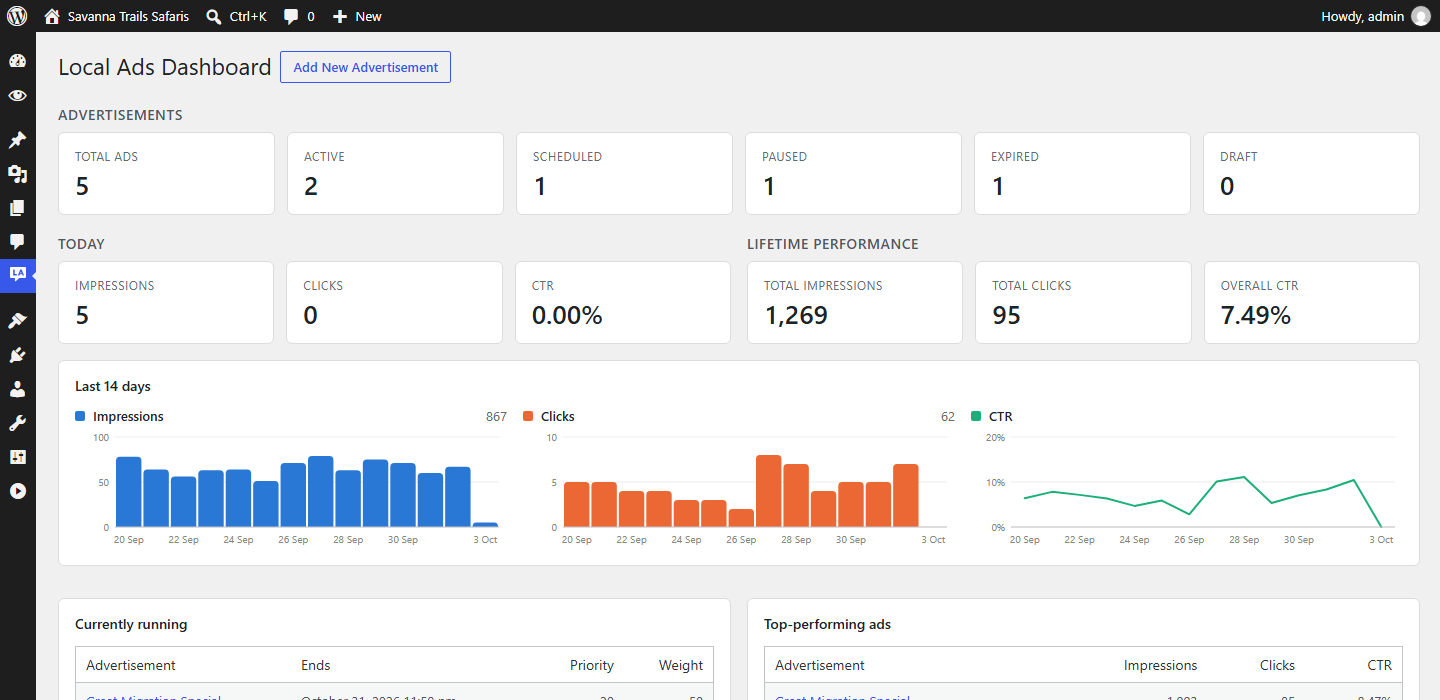Click the search magnifier icon in admin bar
Screen dimensions: 1440x700
(x=214, y=16)
